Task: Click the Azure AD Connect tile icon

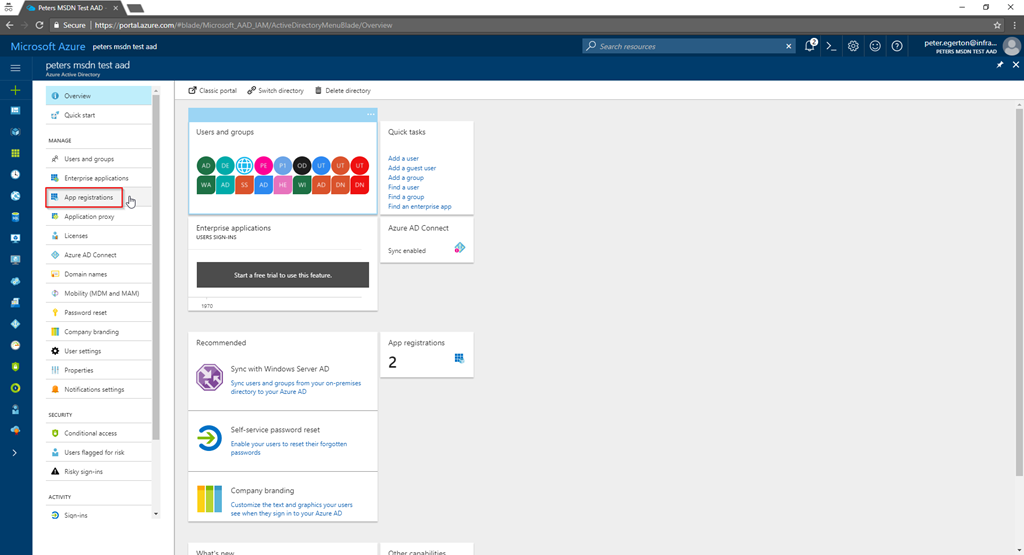Action: point(459,248)
